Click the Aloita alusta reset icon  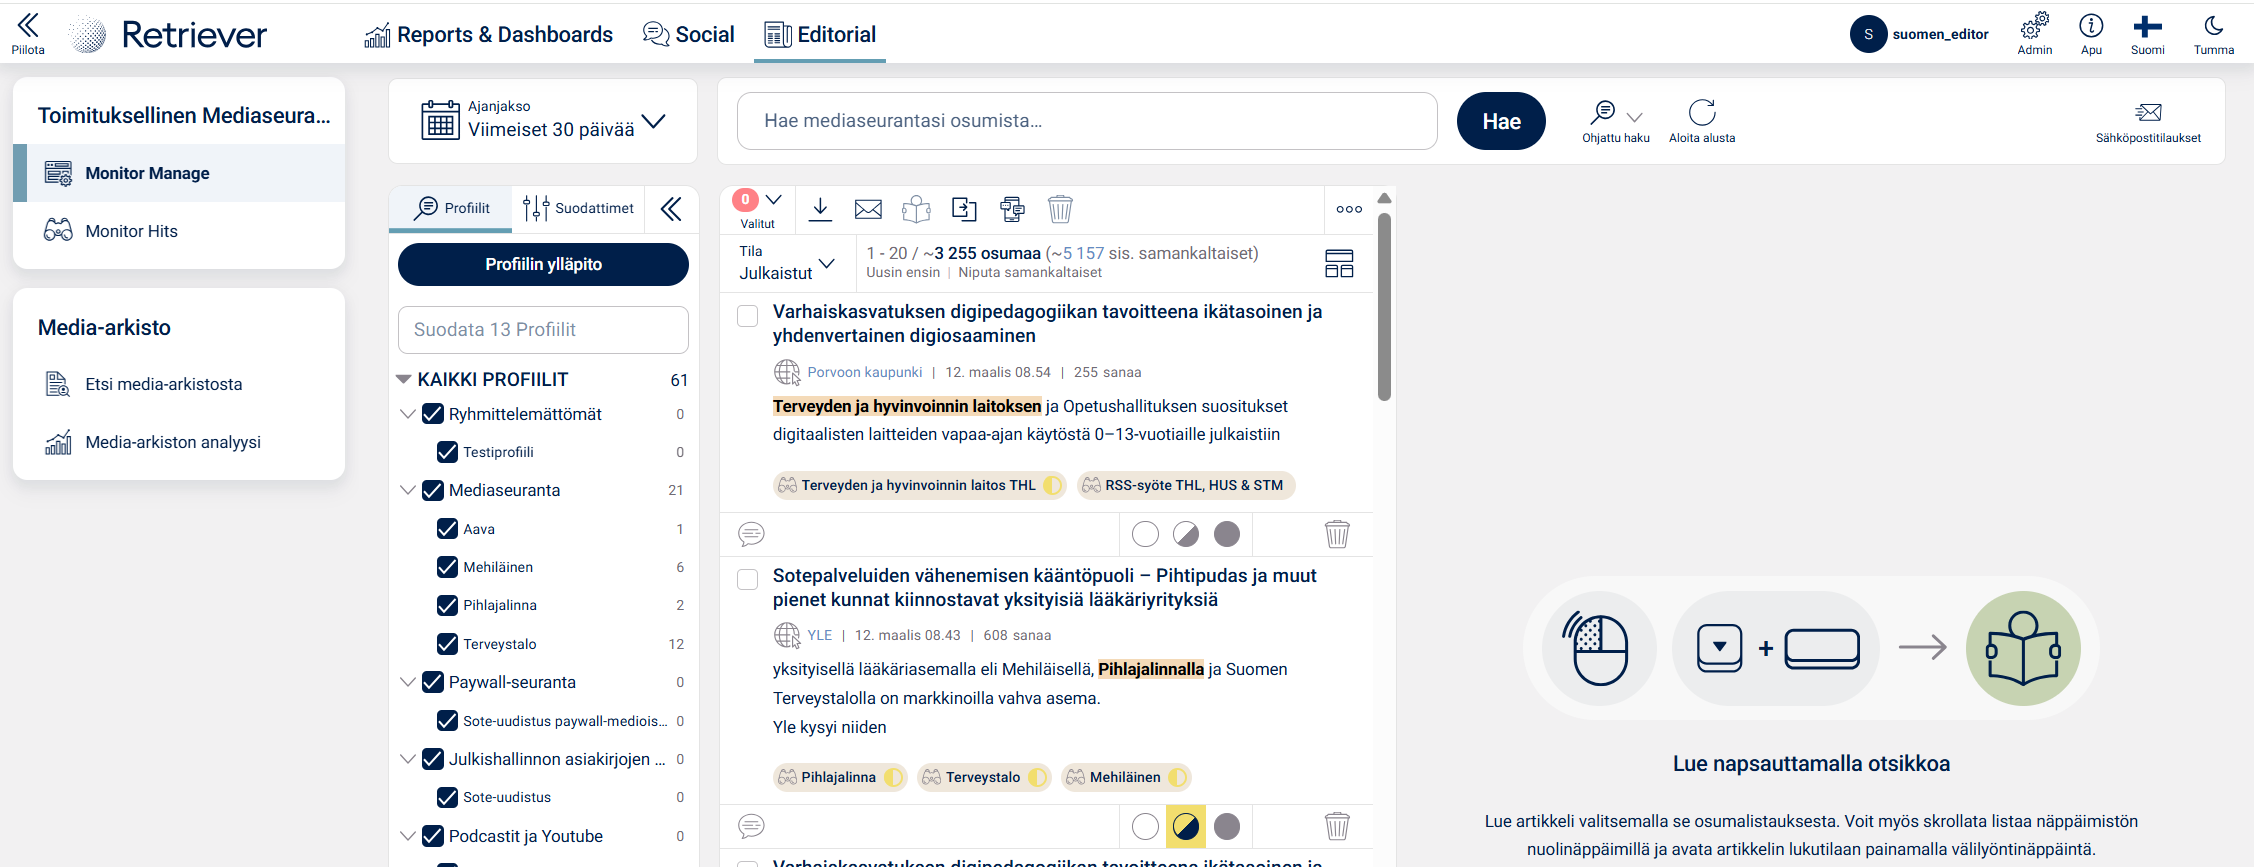[1702, 121]
